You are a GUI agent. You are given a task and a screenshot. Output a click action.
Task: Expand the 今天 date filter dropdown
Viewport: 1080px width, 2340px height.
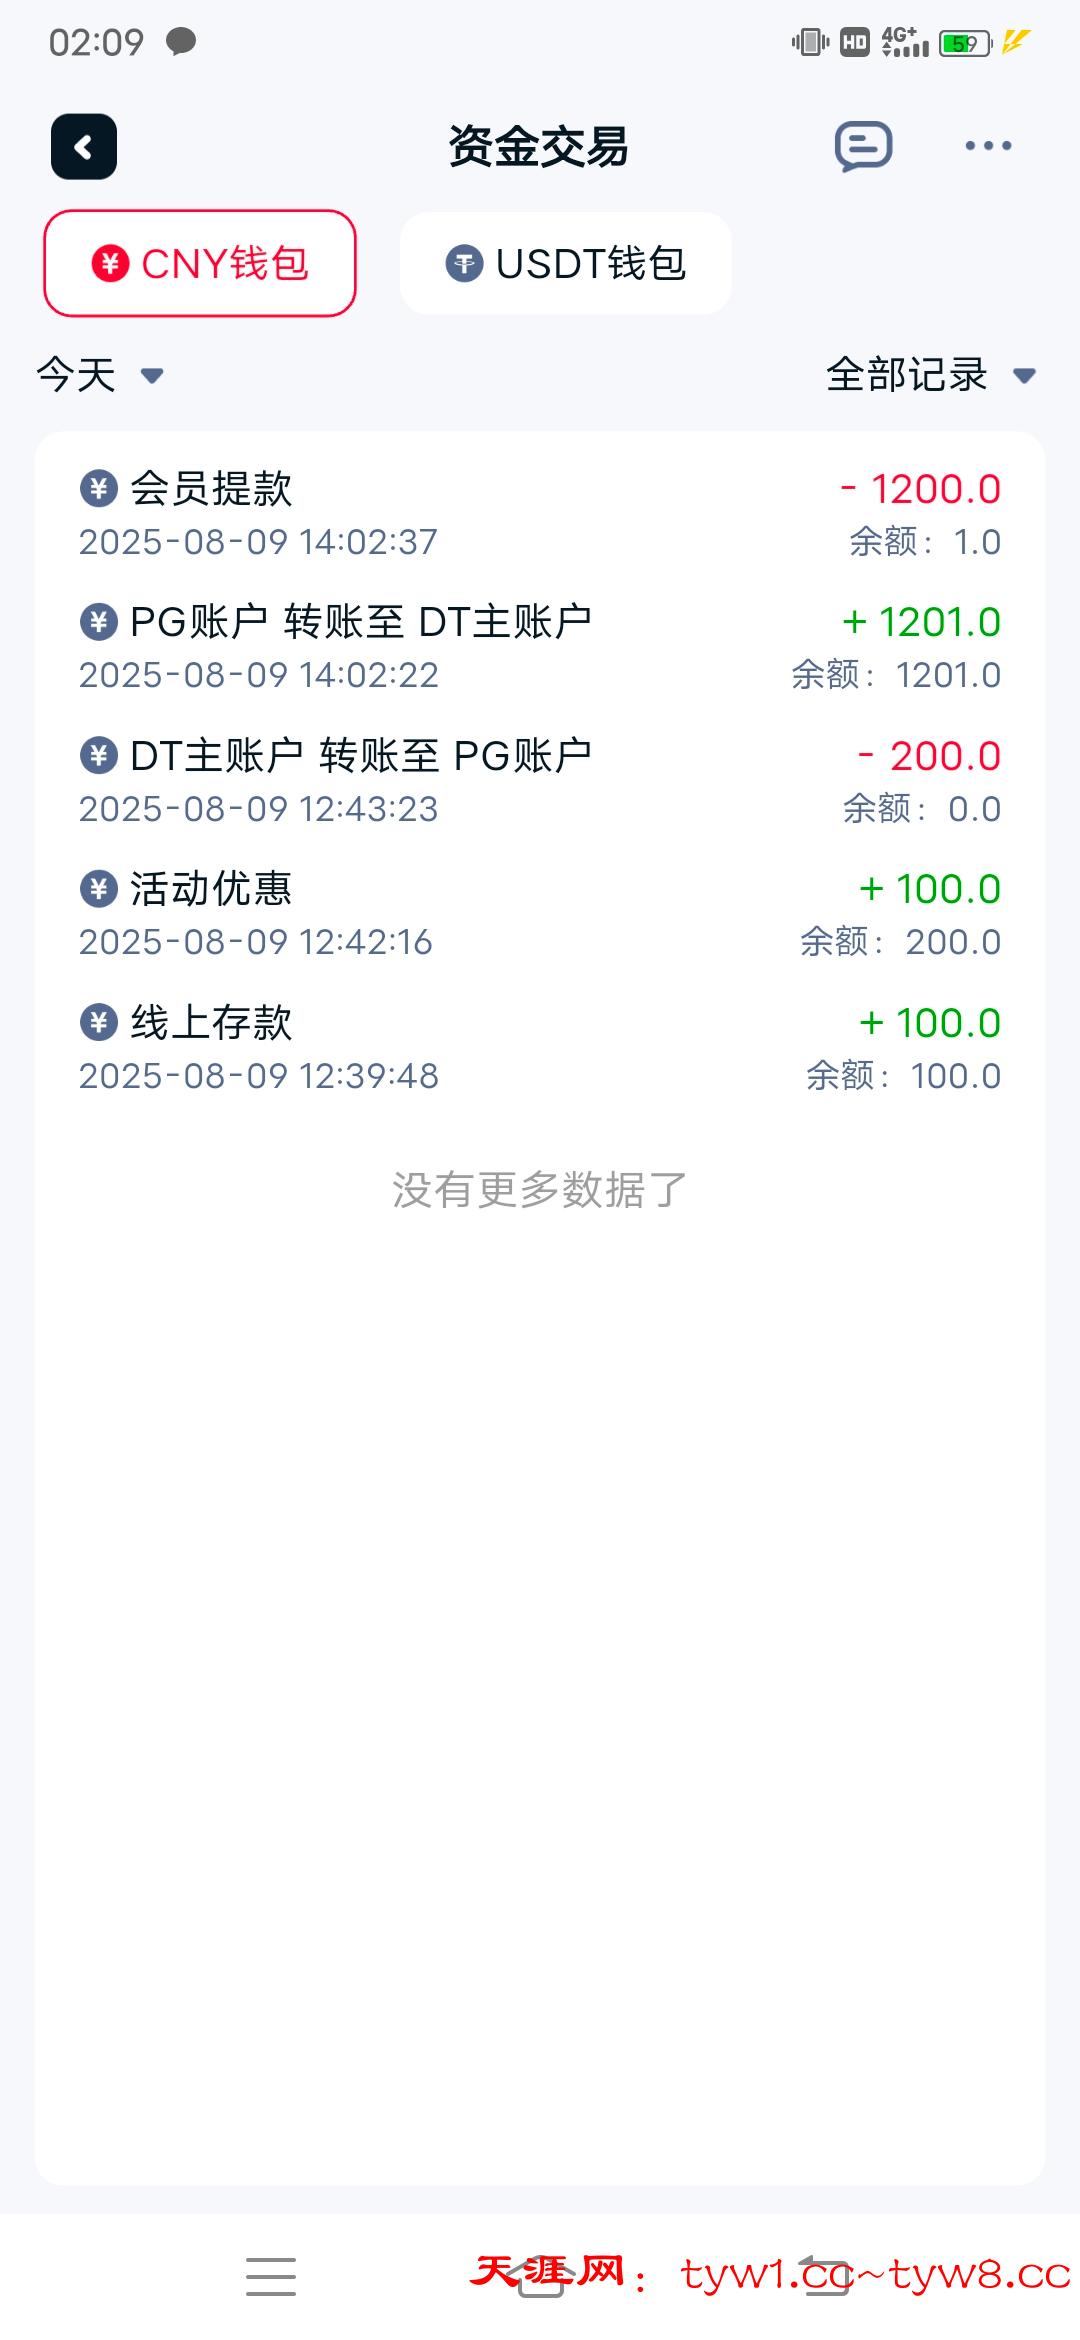click(99, 376)
